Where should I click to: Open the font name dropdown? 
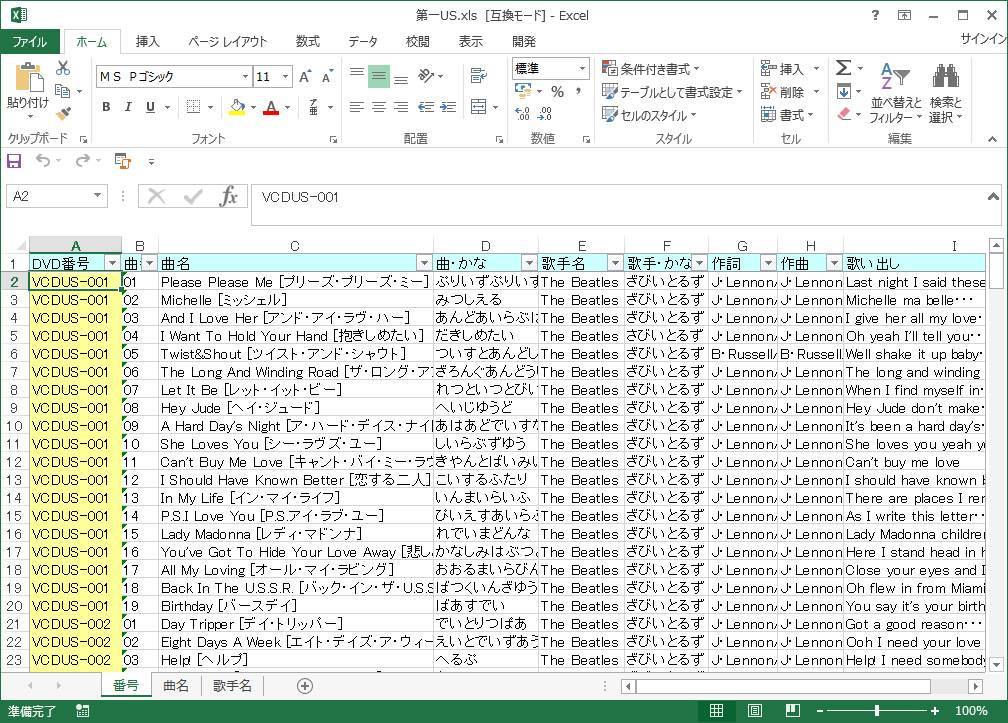click(x=245, y=77)
